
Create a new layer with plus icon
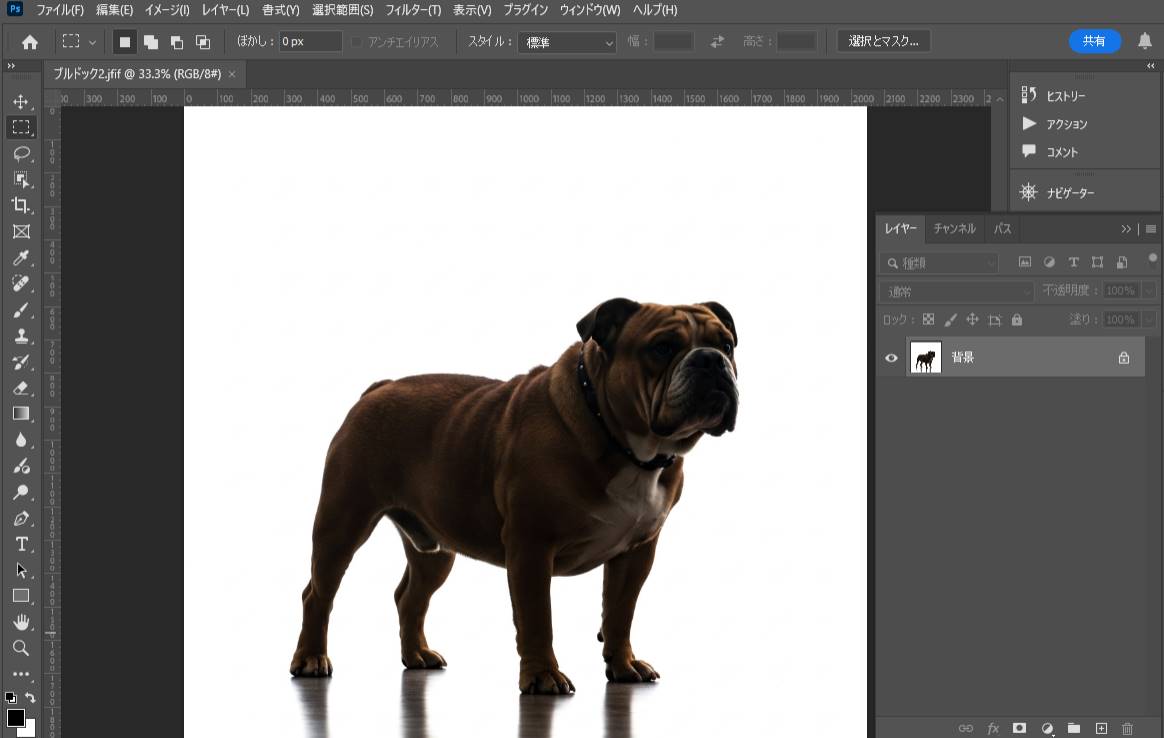pyautogui.click(x=1101, y=728)
